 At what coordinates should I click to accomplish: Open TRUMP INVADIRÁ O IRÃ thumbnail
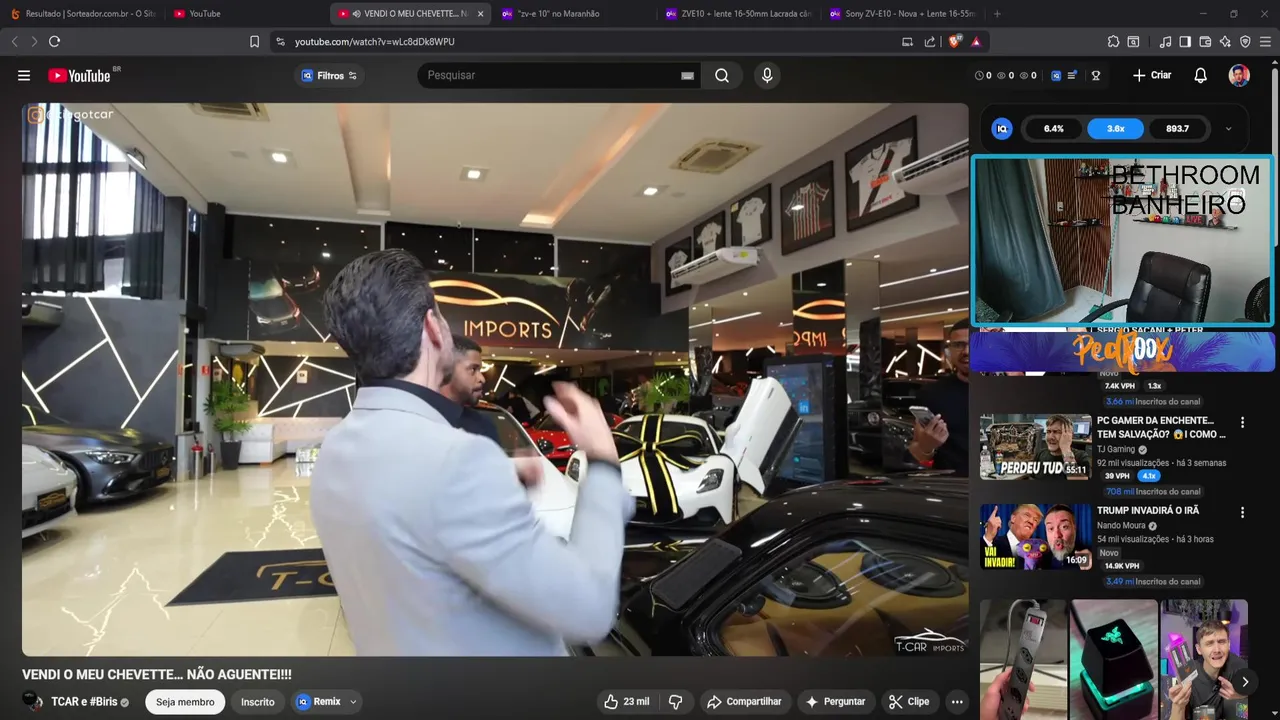point(1035,537)
